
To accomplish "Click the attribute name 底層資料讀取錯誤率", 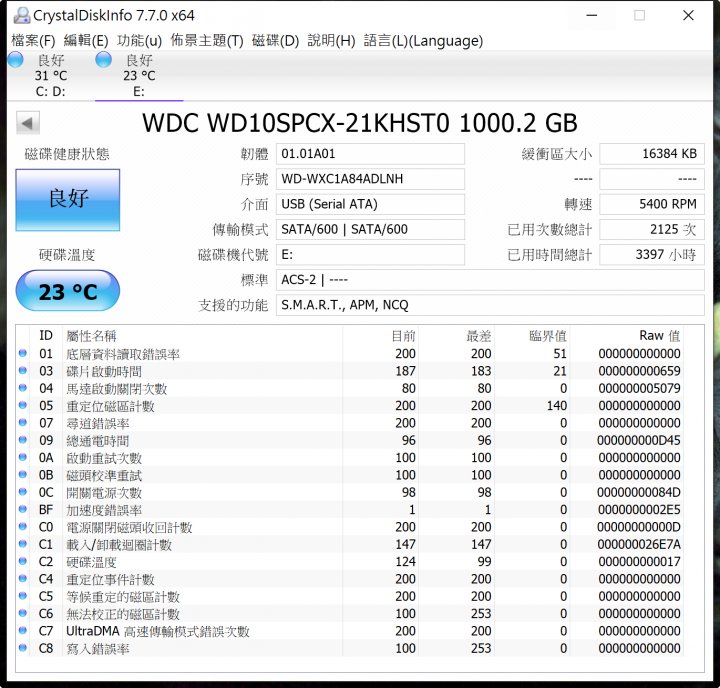I will (x=123, y=354).
